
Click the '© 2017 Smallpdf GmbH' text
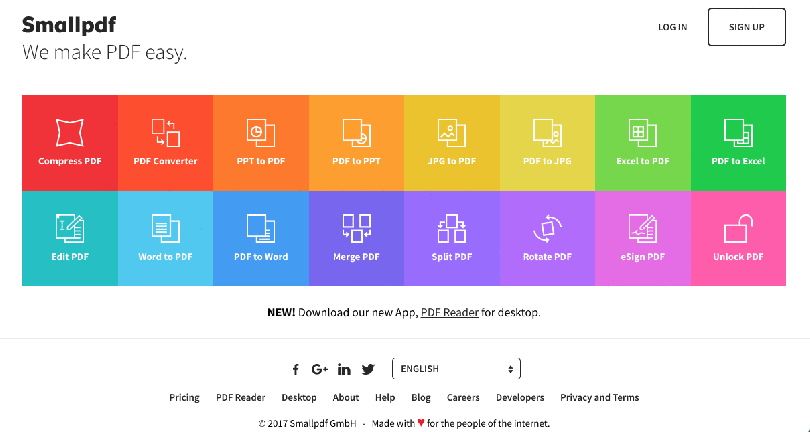(x=308, y=424)
